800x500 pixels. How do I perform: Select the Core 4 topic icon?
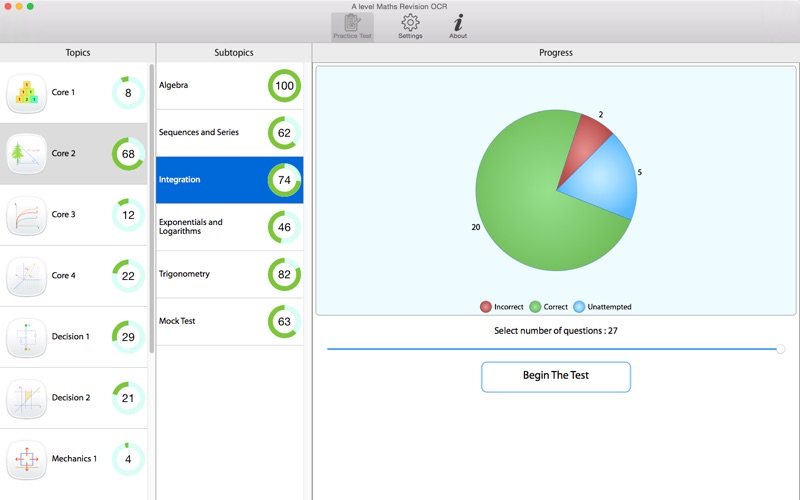tap(27, 277)
